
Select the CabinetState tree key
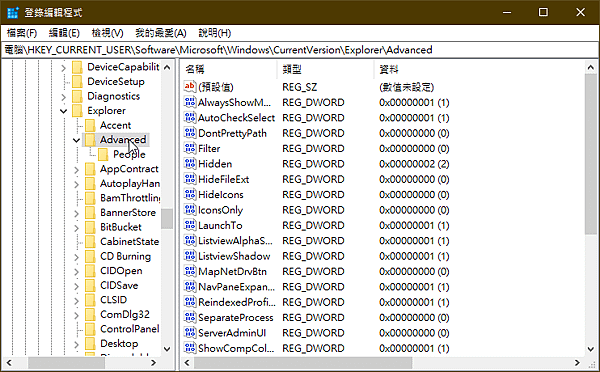pyautogui.click(x=129, y=241)
